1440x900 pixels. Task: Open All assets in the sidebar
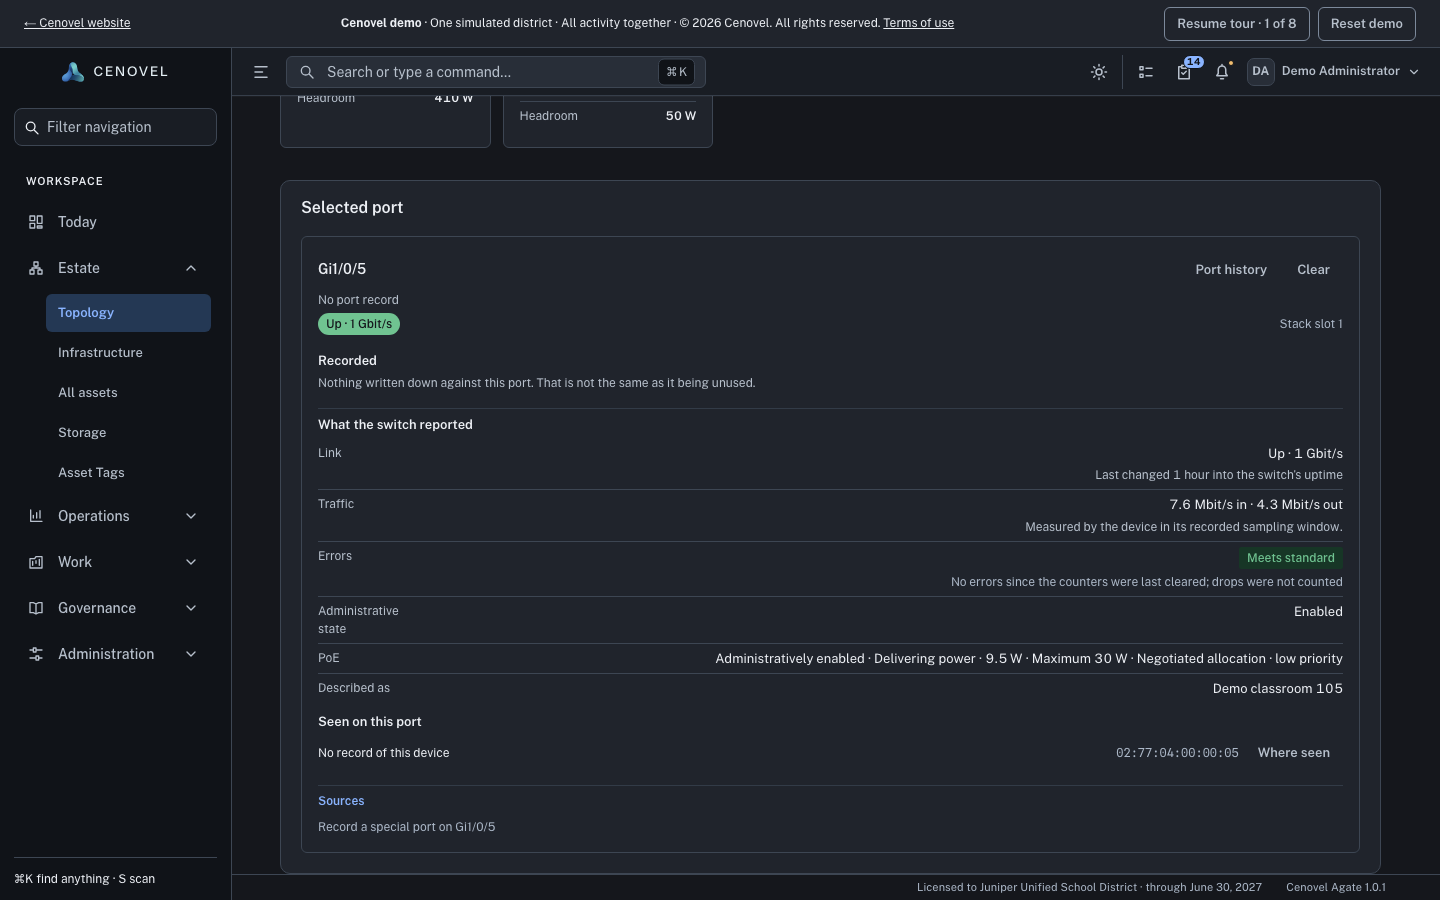click(128, 393)
